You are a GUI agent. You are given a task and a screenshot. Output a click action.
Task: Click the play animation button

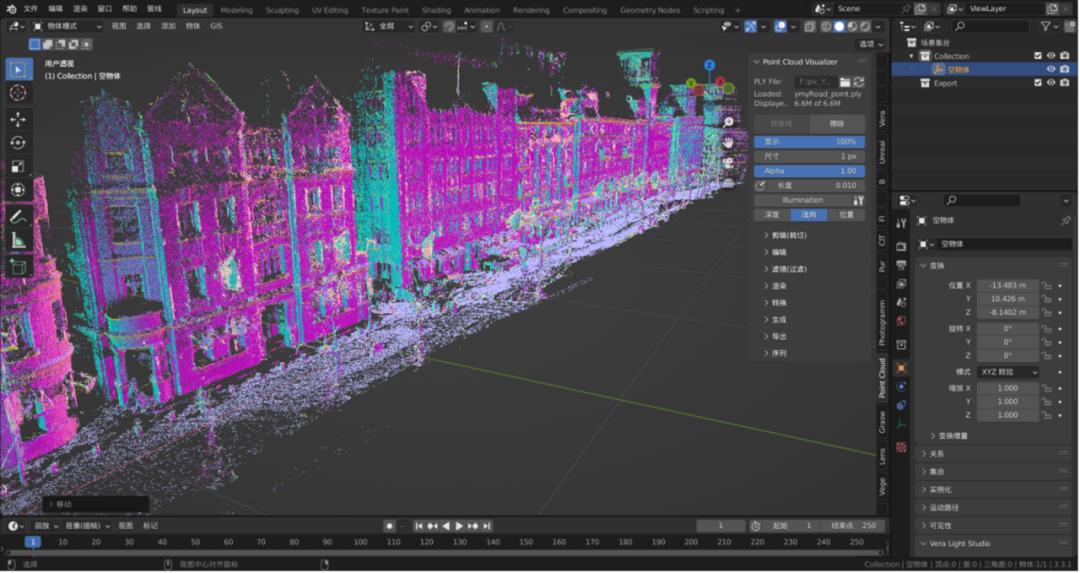pyautogui.click(x=459, y=526)
